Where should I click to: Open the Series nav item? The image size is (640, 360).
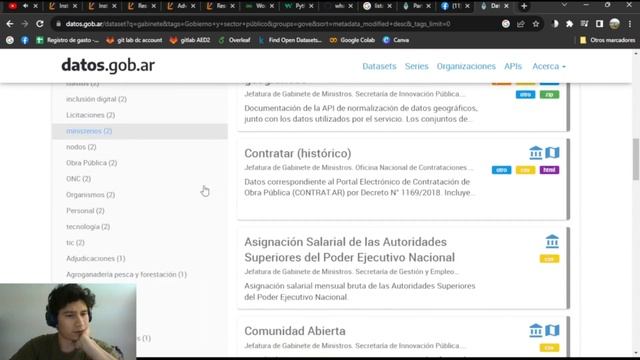pyautogui.click(x=416, y=66)
